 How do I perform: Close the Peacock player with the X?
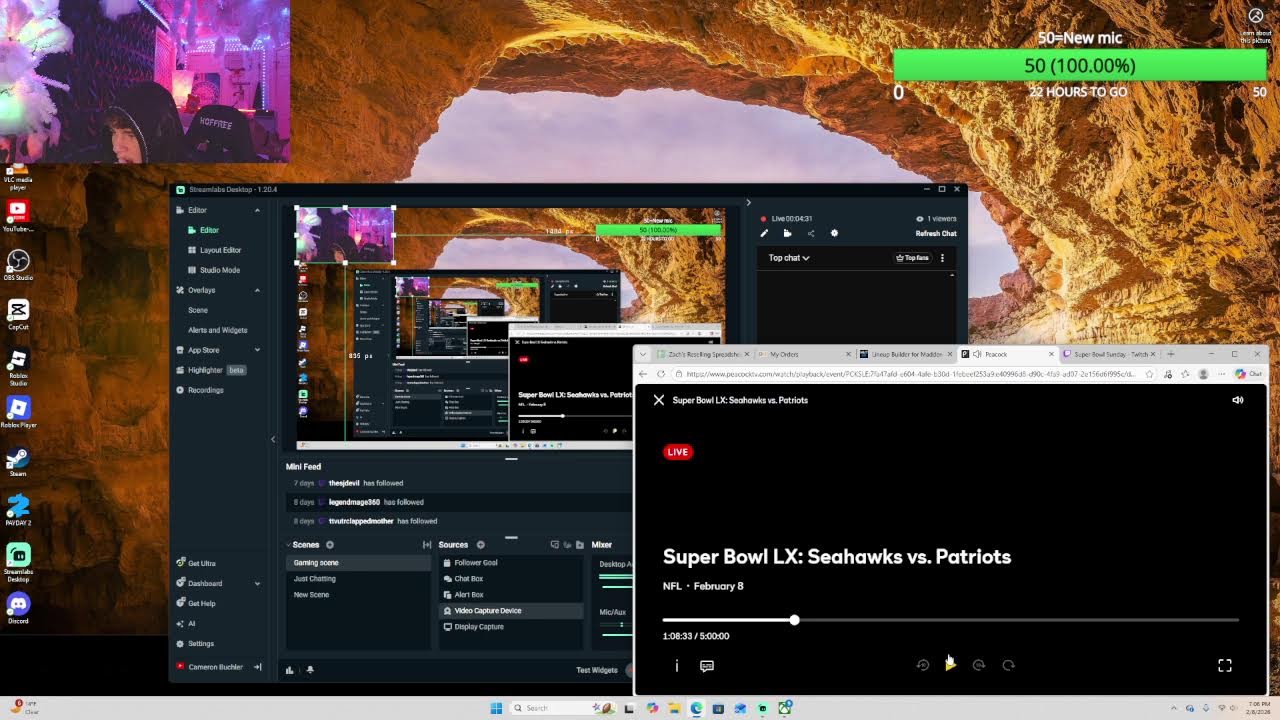(x=659, y=400)
